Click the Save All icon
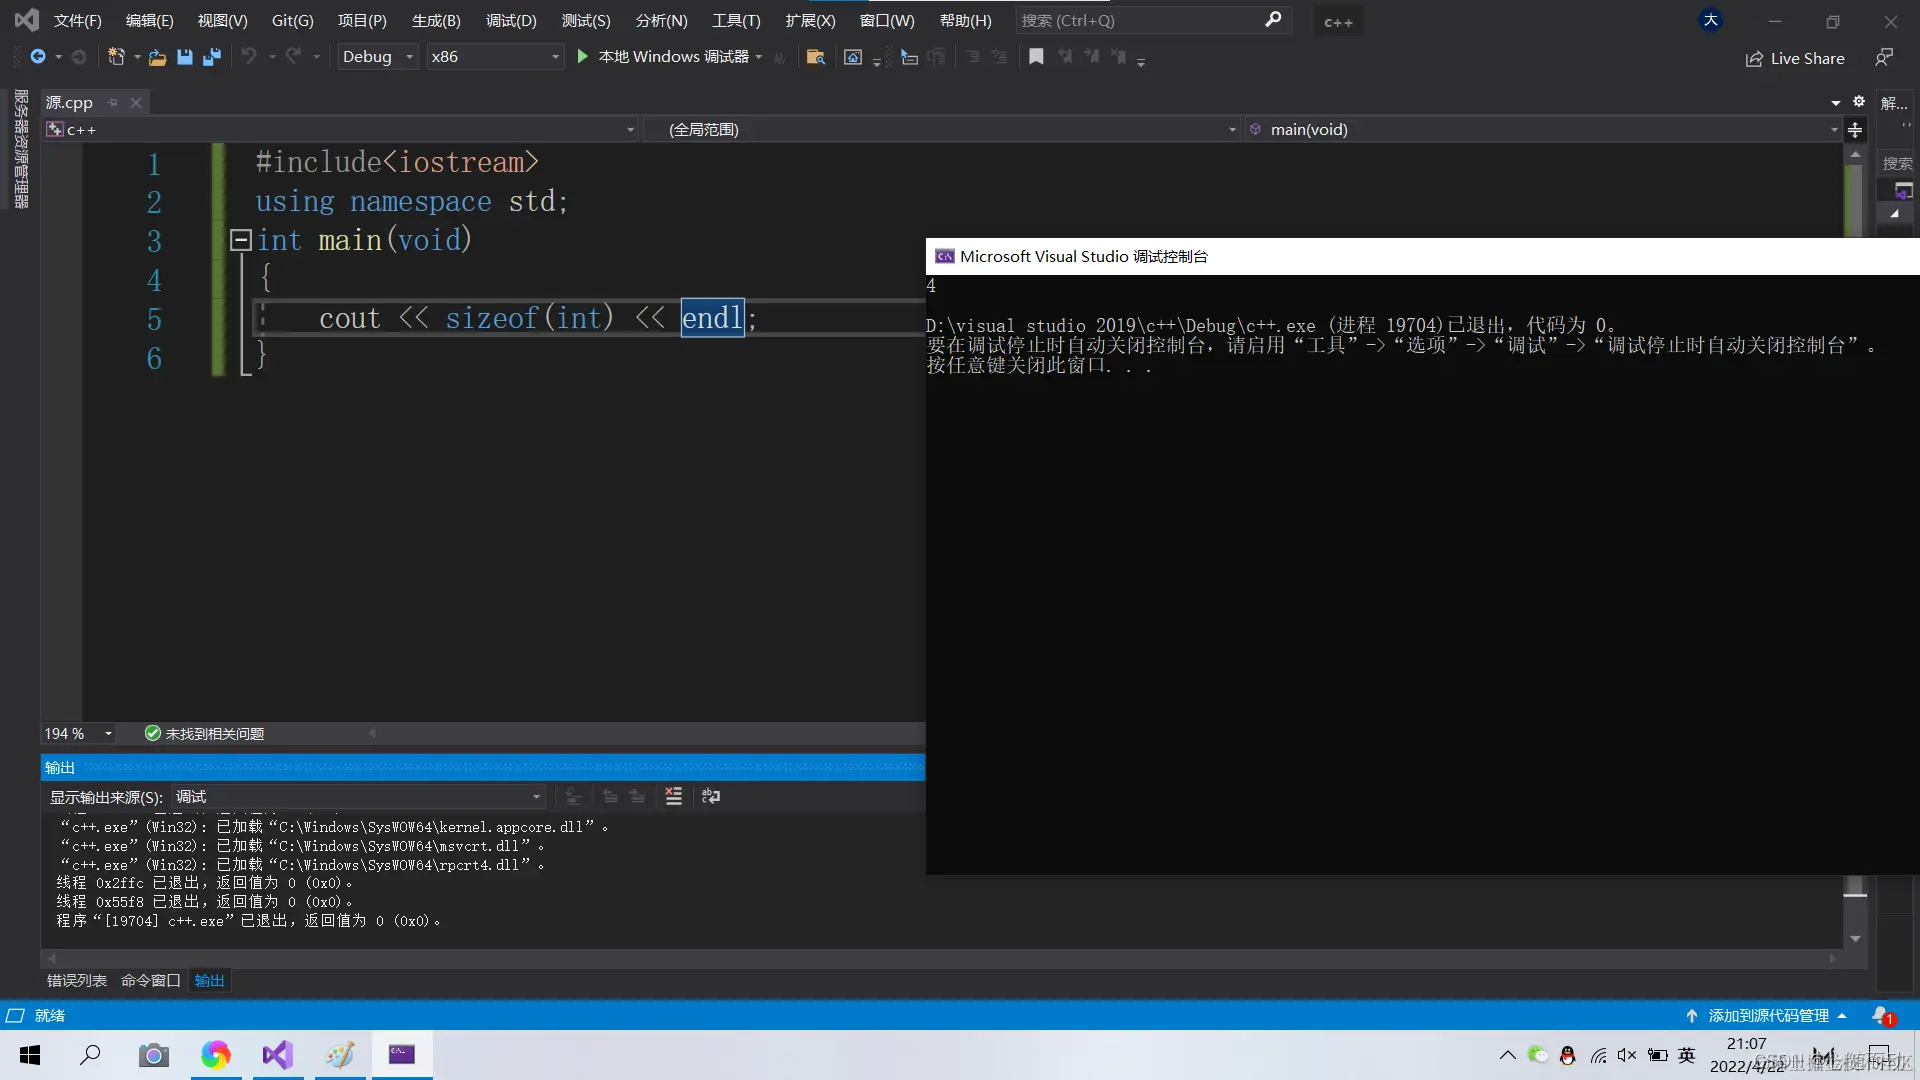 click(x=211, y=57)
